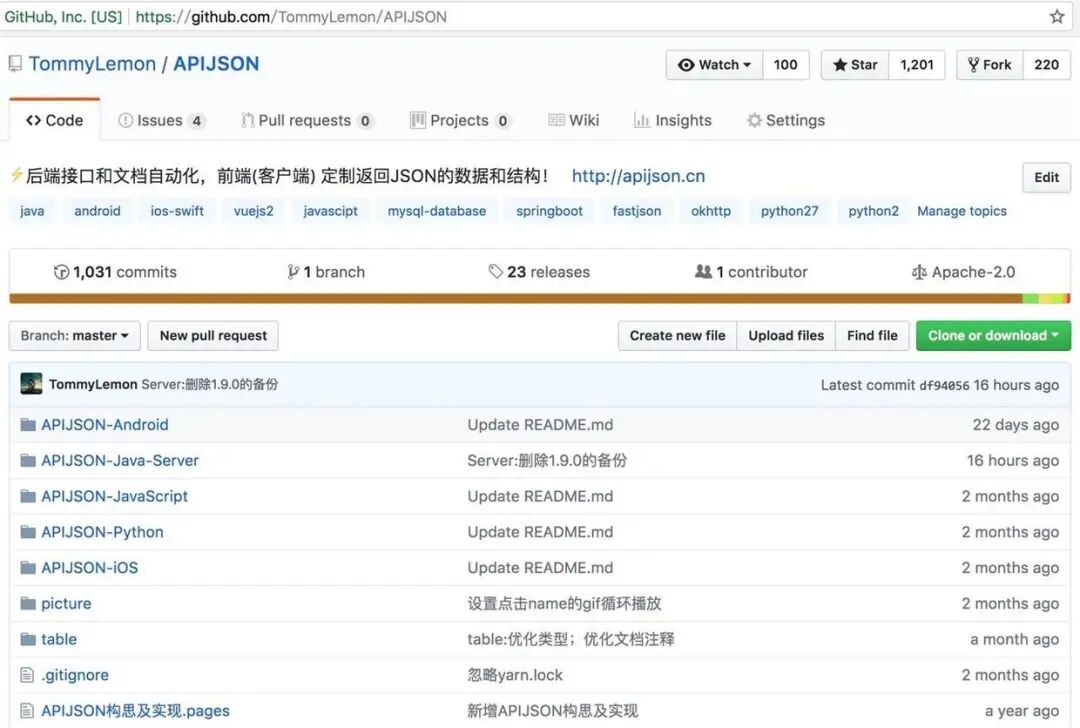Click the browser bookmark star

coord(1057,16)
